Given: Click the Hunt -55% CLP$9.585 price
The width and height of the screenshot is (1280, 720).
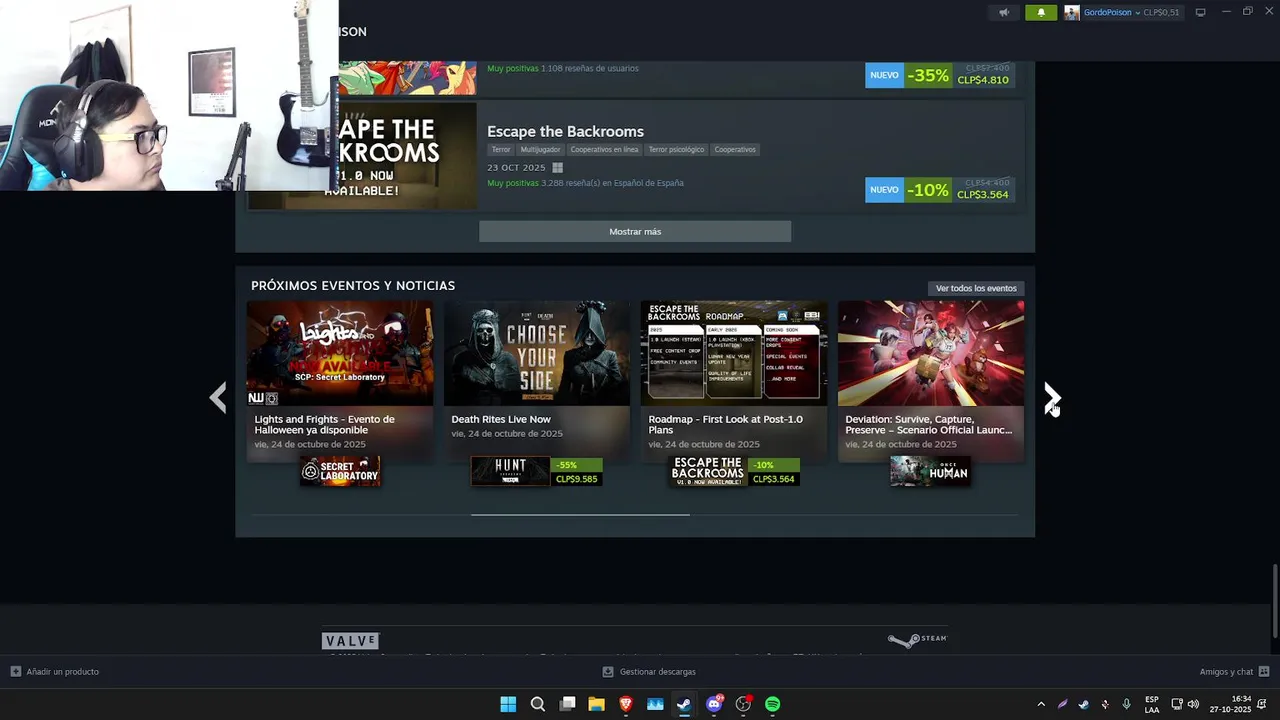Looking at the screenshot, I should 577,472.
